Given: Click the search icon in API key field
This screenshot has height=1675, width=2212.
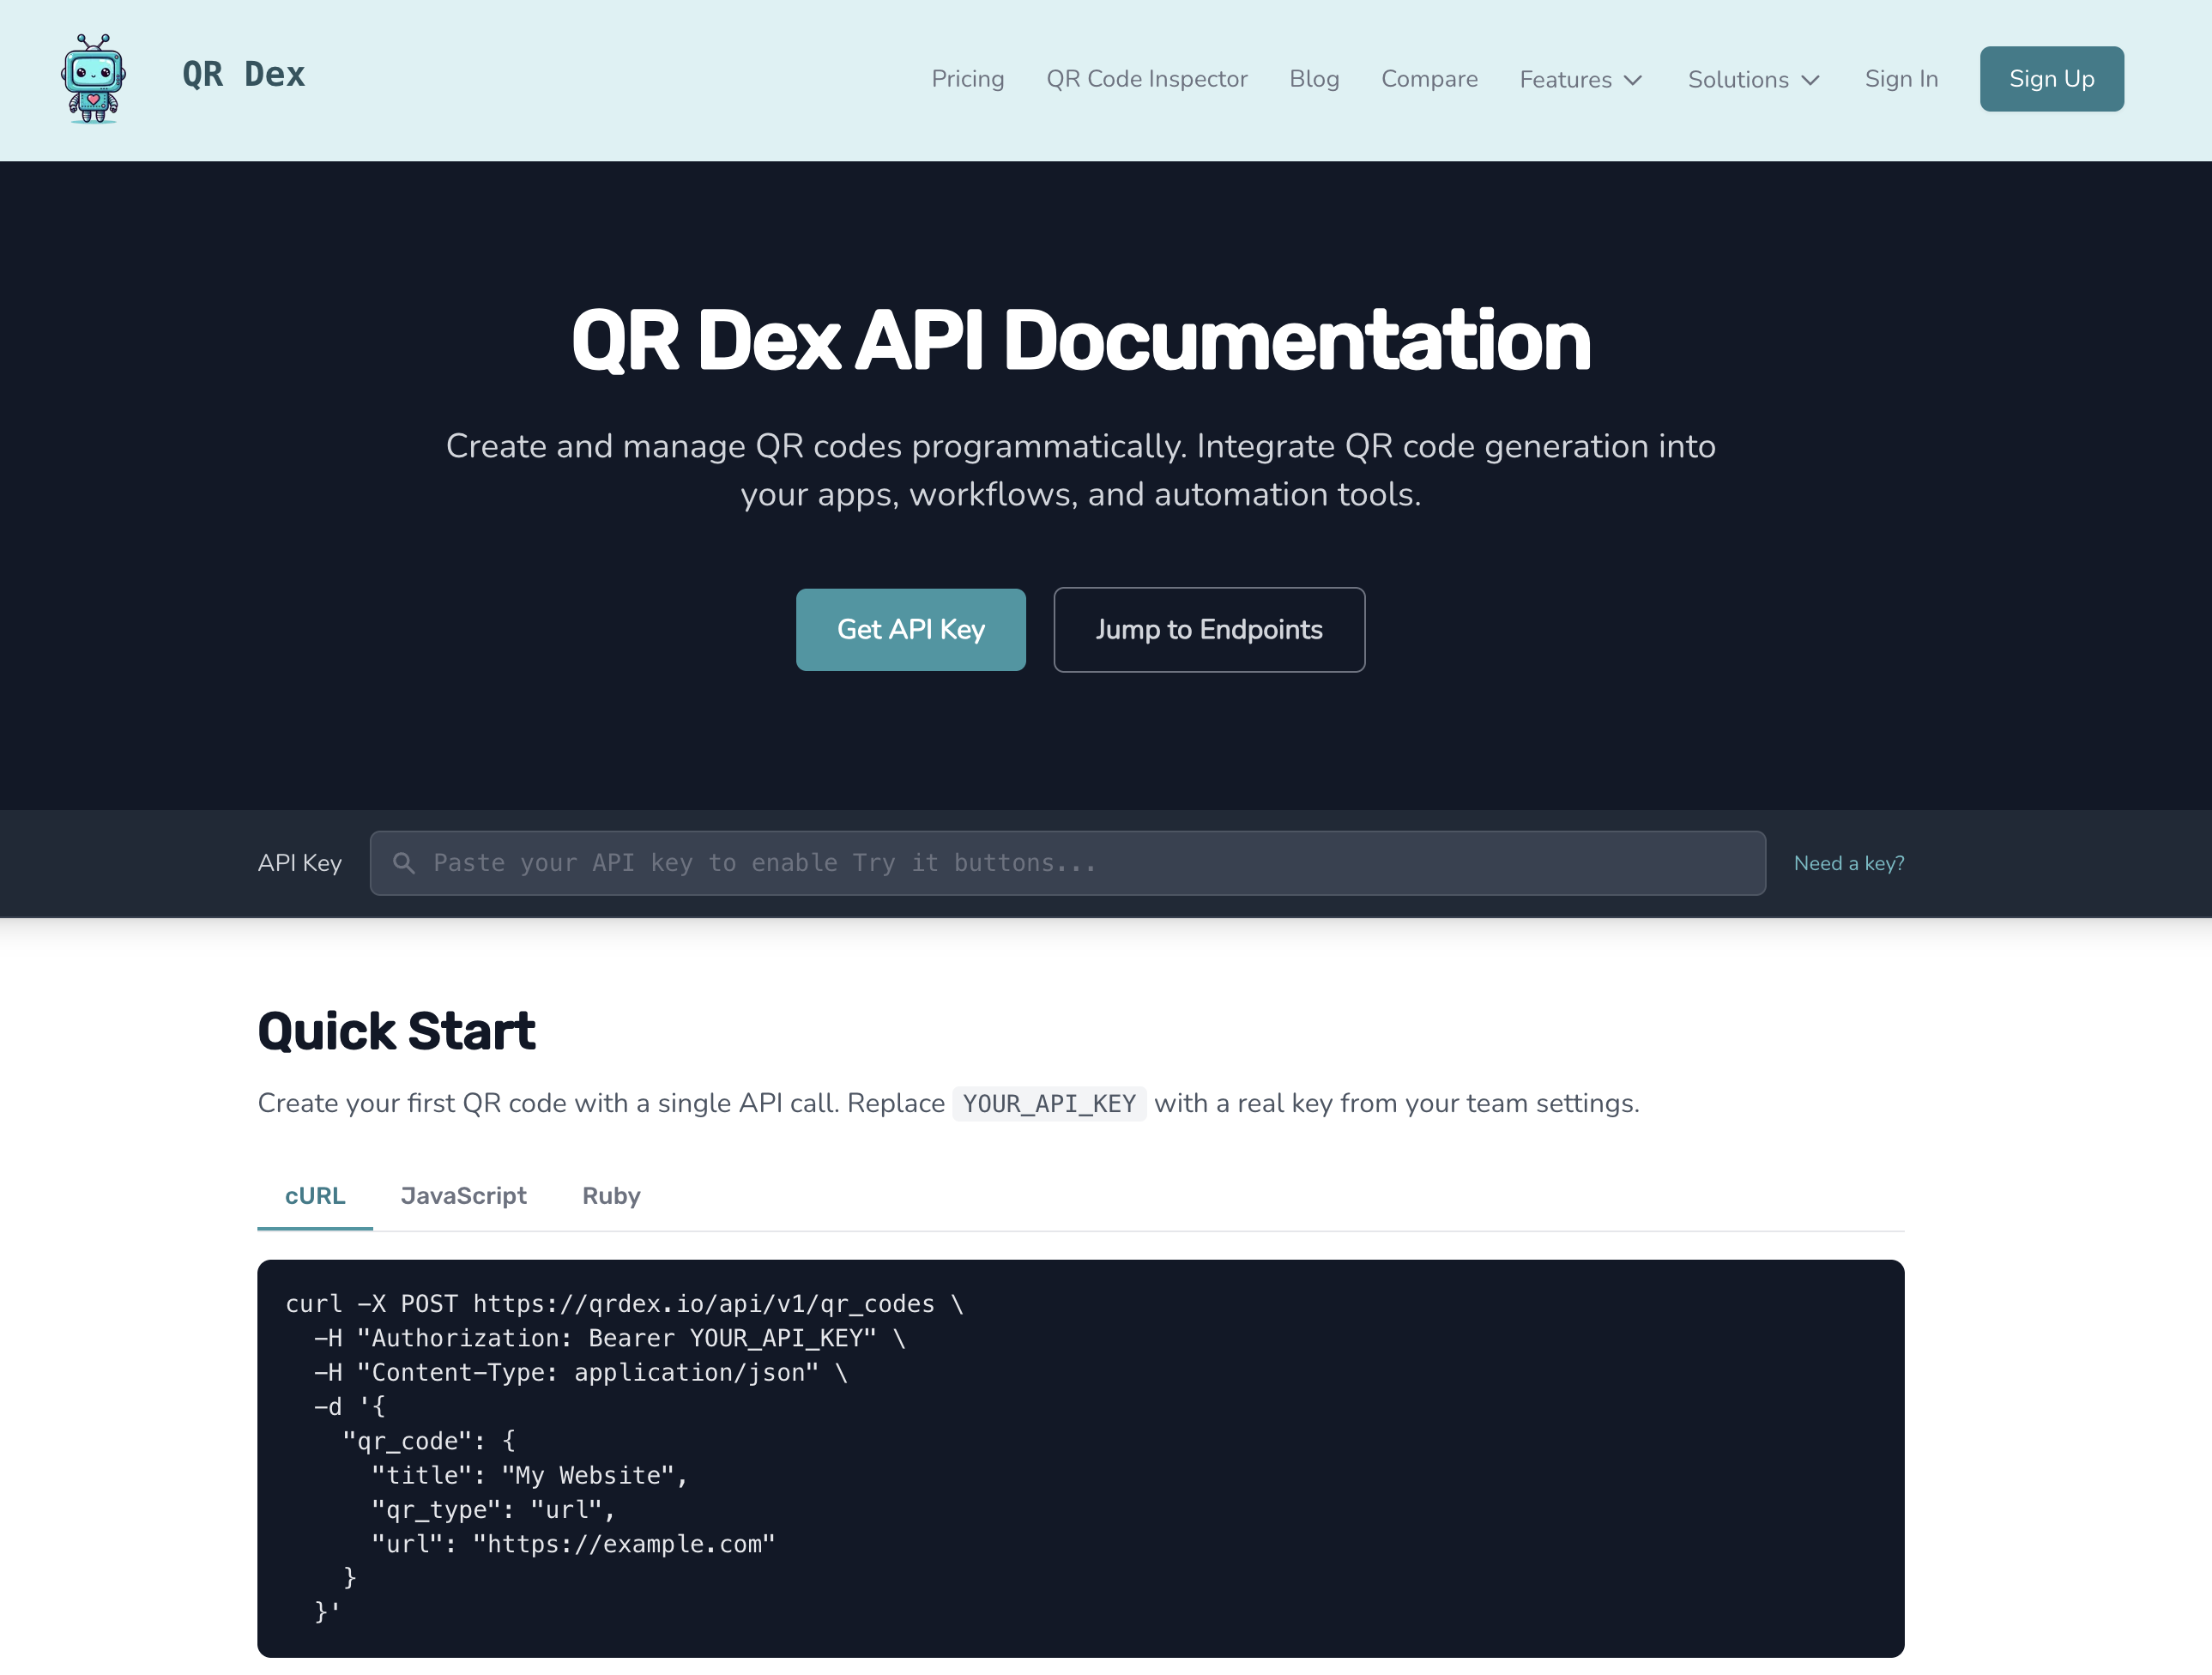Looking at the screenshot, I should [404, 863].
